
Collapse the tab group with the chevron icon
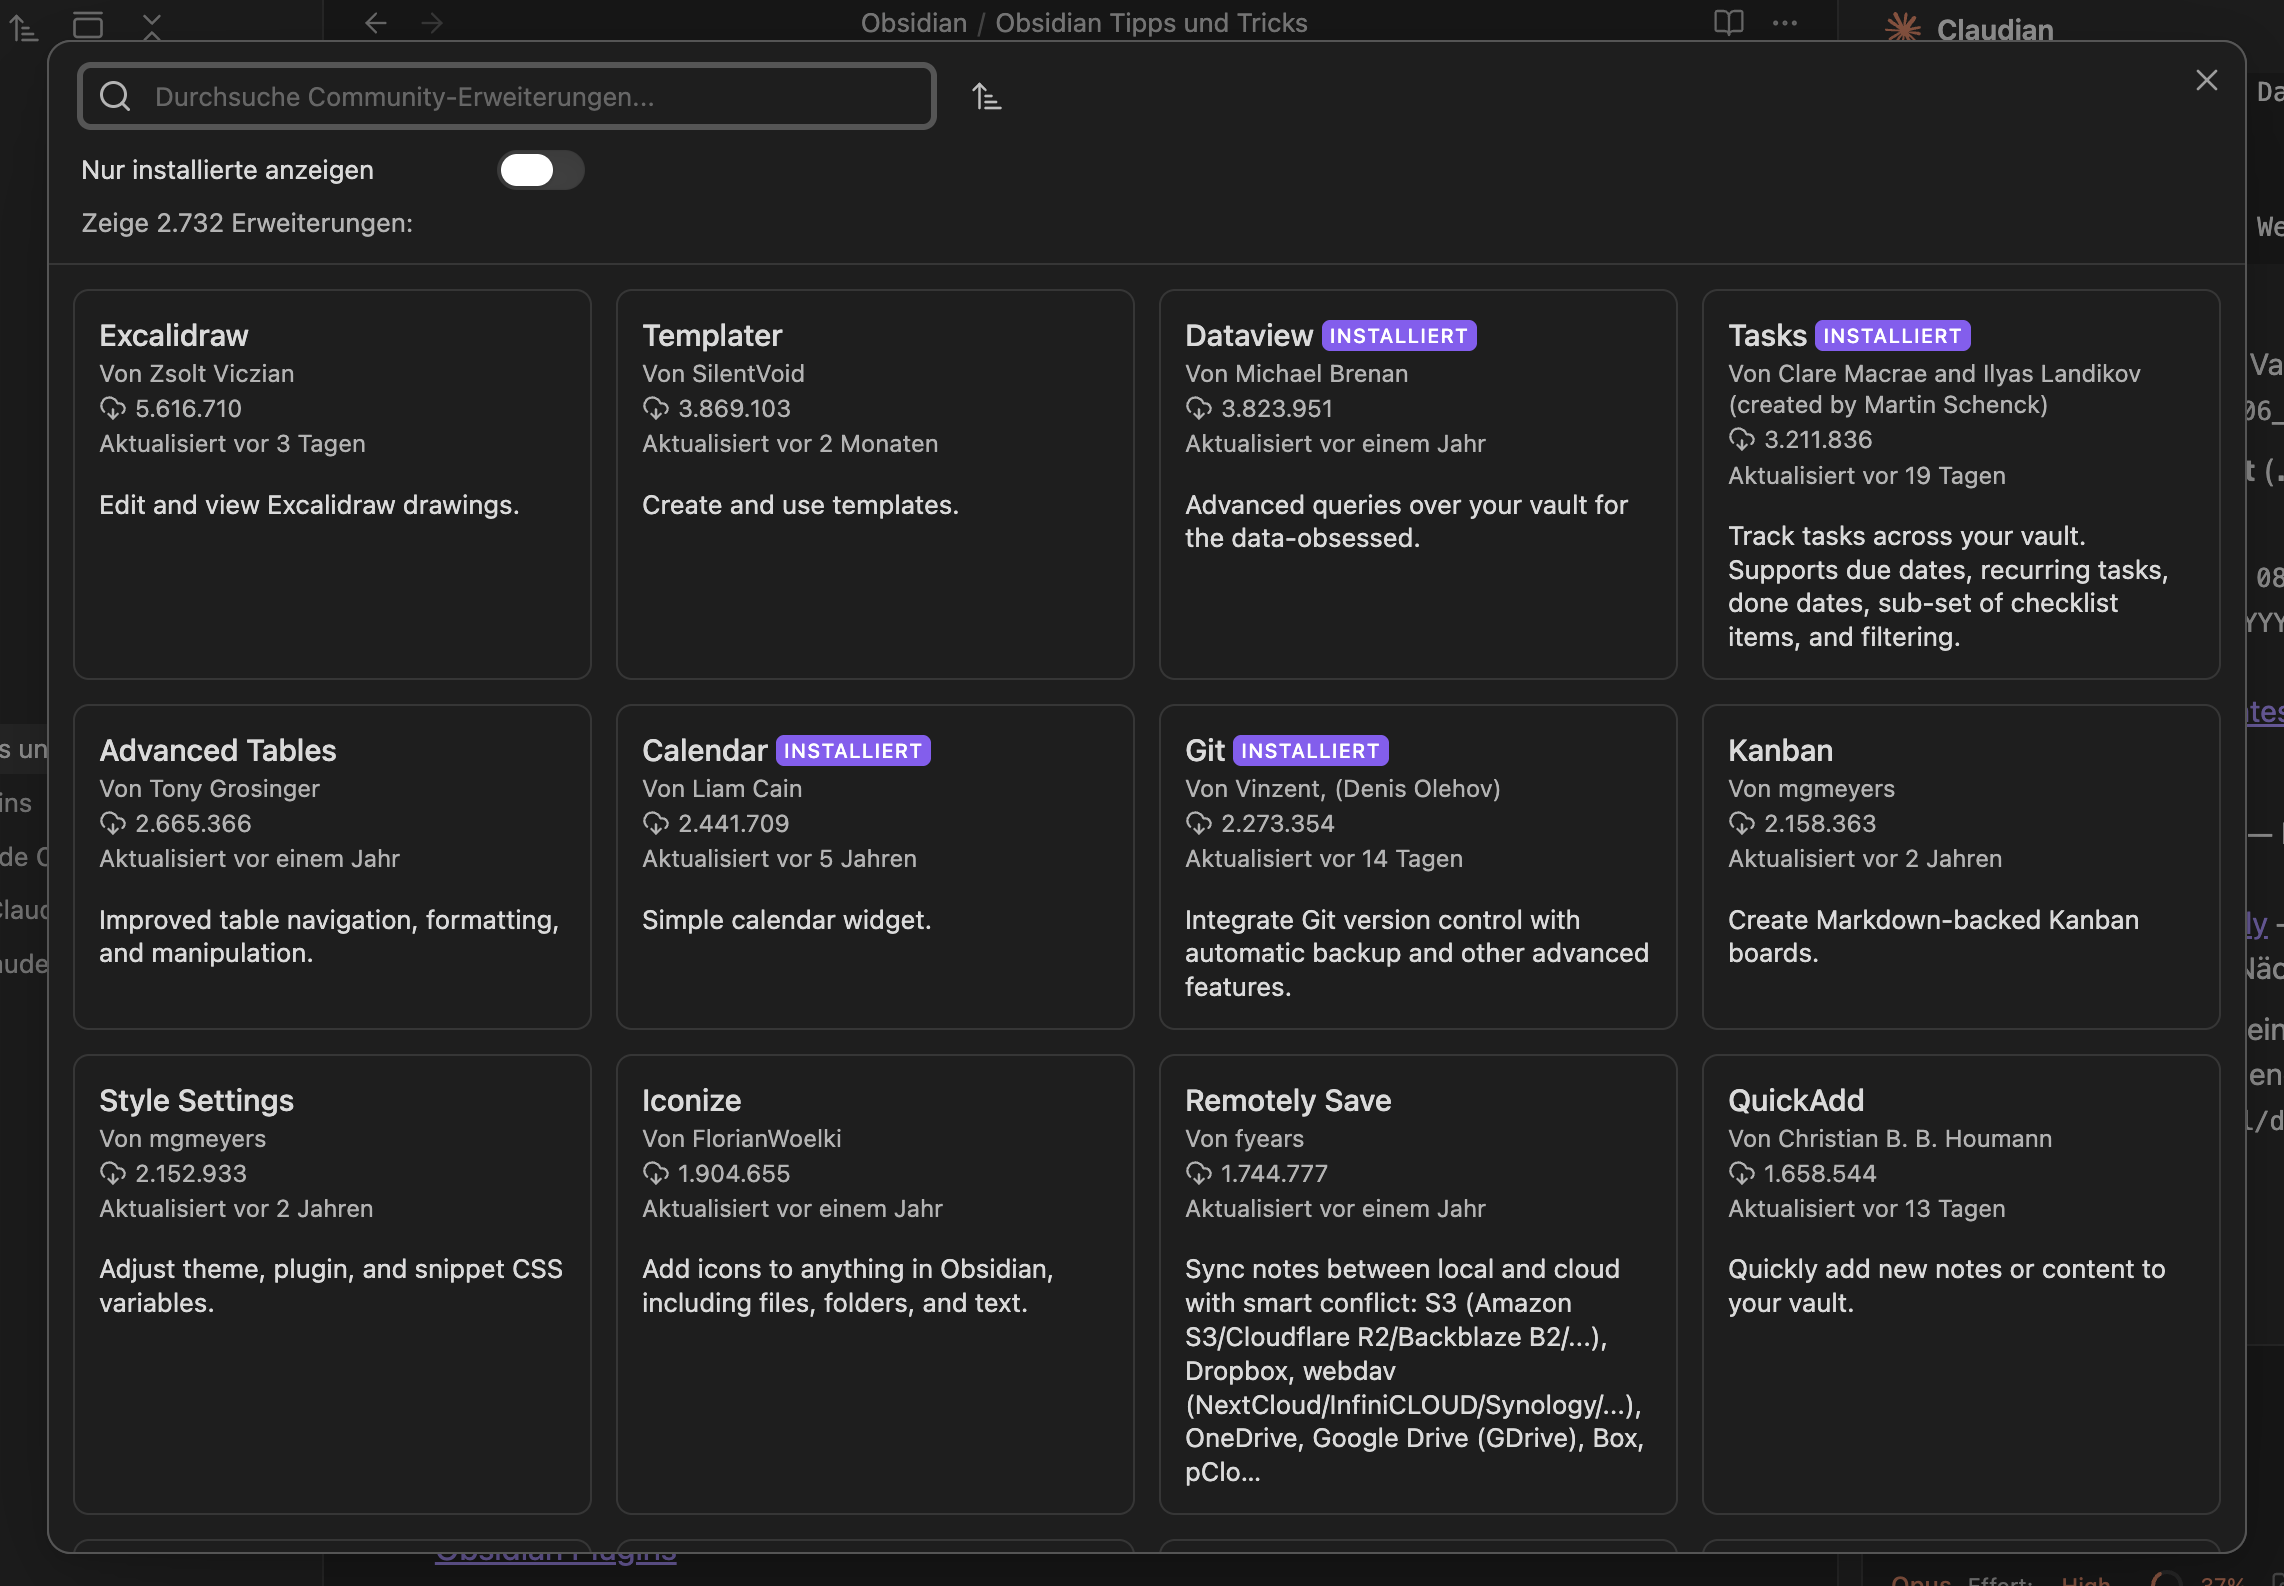[x=152, y=26]
